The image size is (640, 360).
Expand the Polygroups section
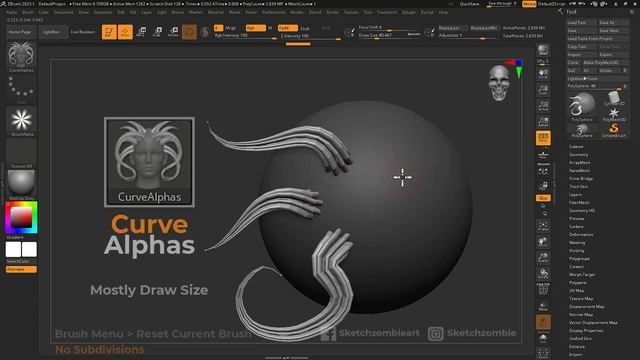point(580,259)
